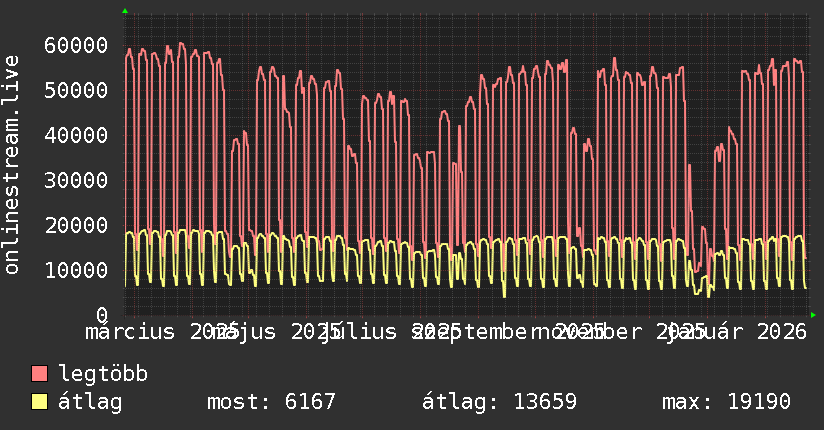Click the 40000 Y-axis label
This screenshot has height=430, width=824.
pyautogui.click(x=76, y=135)
